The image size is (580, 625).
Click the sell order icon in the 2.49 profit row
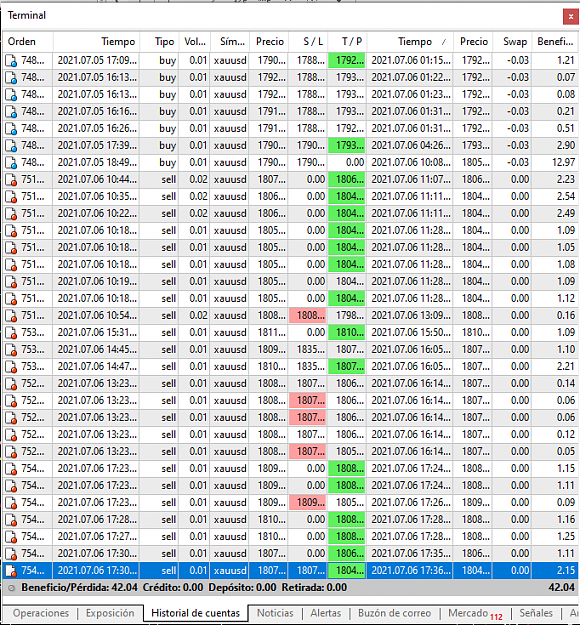(x=11, y=214)
